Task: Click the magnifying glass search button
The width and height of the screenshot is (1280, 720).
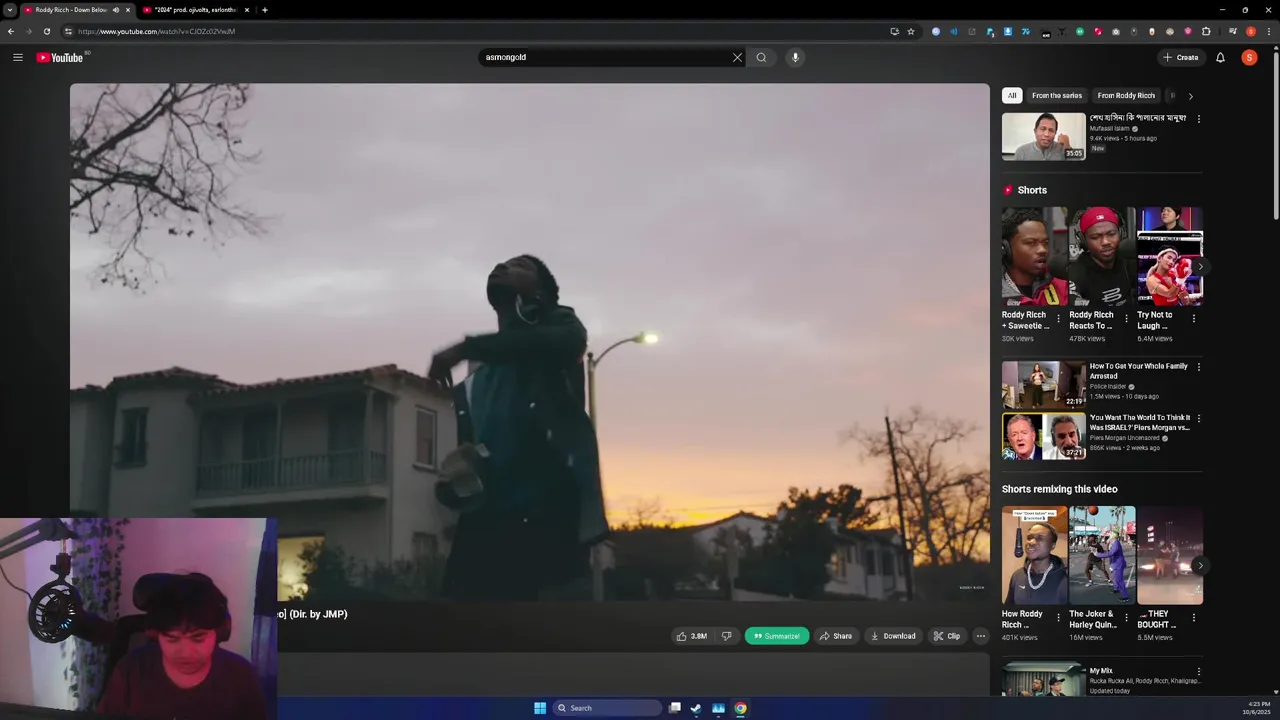Action: click(x=761, y=57)
